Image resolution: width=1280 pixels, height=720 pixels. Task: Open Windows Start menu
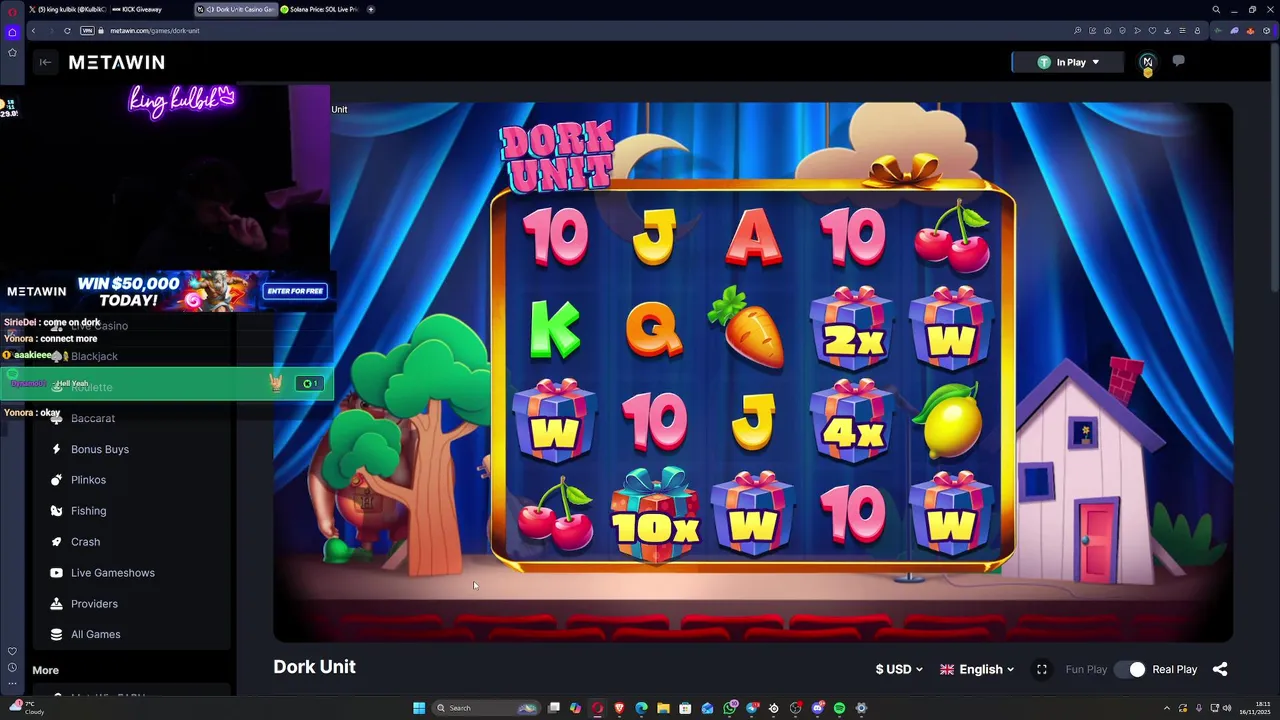click(419, 708)
